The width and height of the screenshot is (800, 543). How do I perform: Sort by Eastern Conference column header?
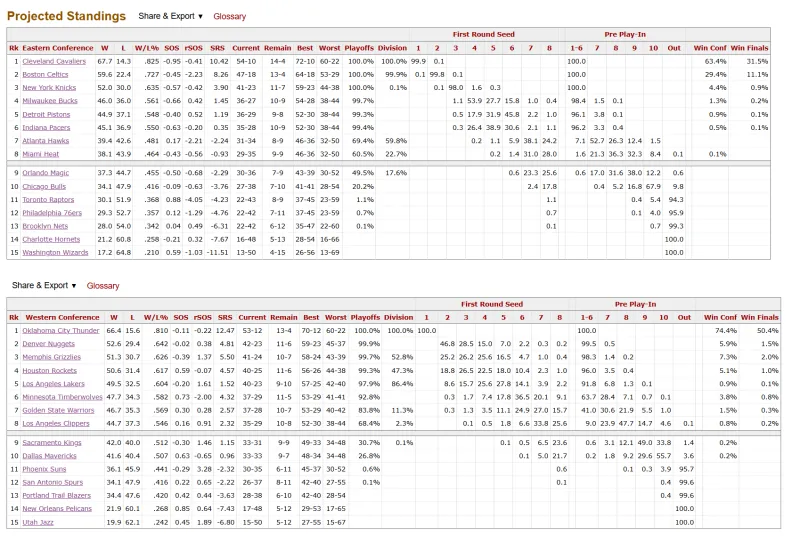pos(58,48)
